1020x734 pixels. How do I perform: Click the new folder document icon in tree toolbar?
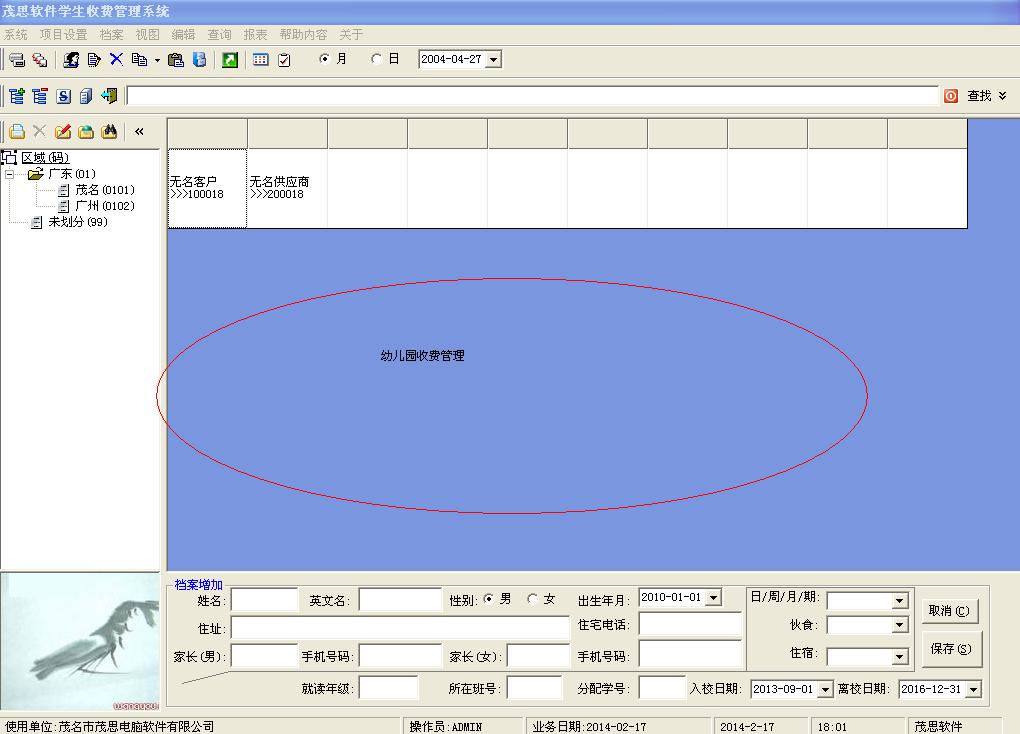click(x=17, y=131)
